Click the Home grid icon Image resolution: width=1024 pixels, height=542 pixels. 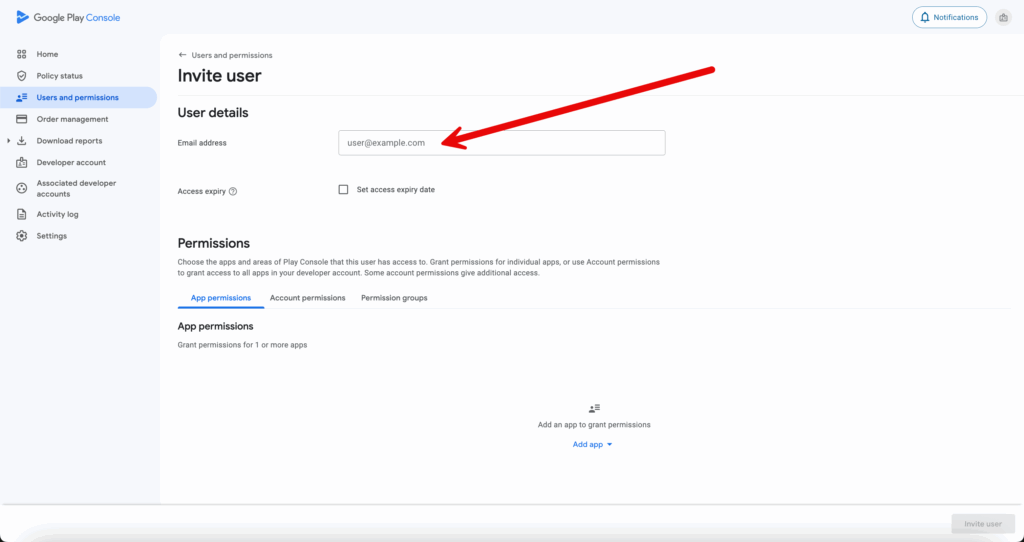click(x=22, y=54)
